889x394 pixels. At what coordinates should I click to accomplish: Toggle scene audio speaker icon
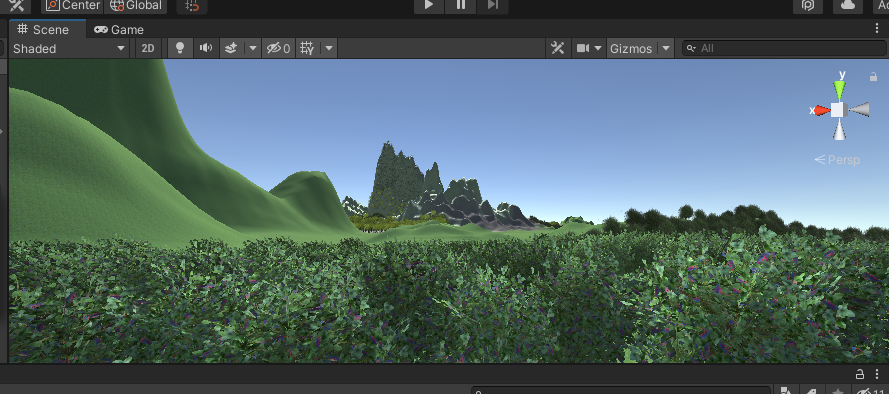pyautogui.click(x=206, y=48)
